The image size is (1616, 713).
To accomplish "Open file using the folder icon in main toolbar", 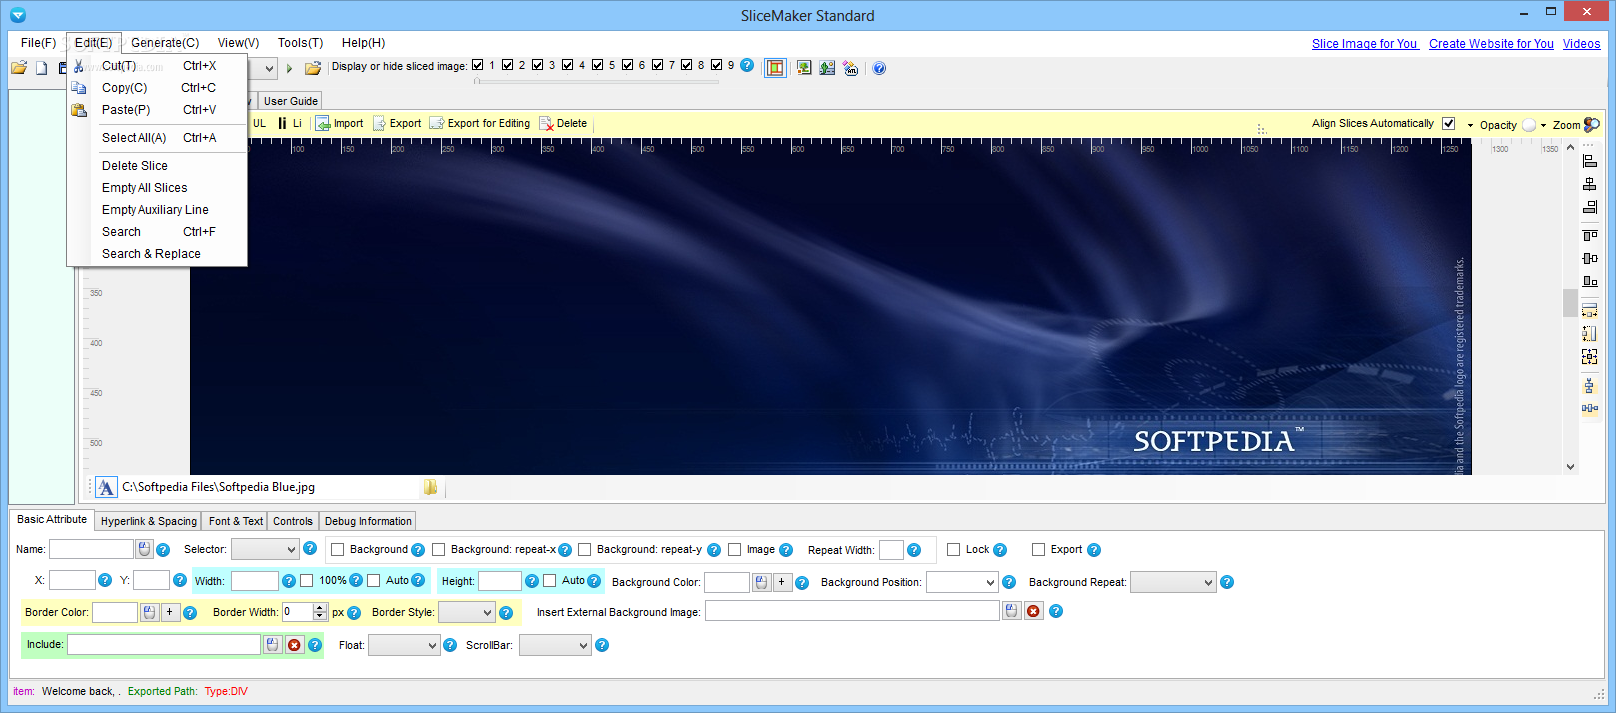I will pos(19,68).
